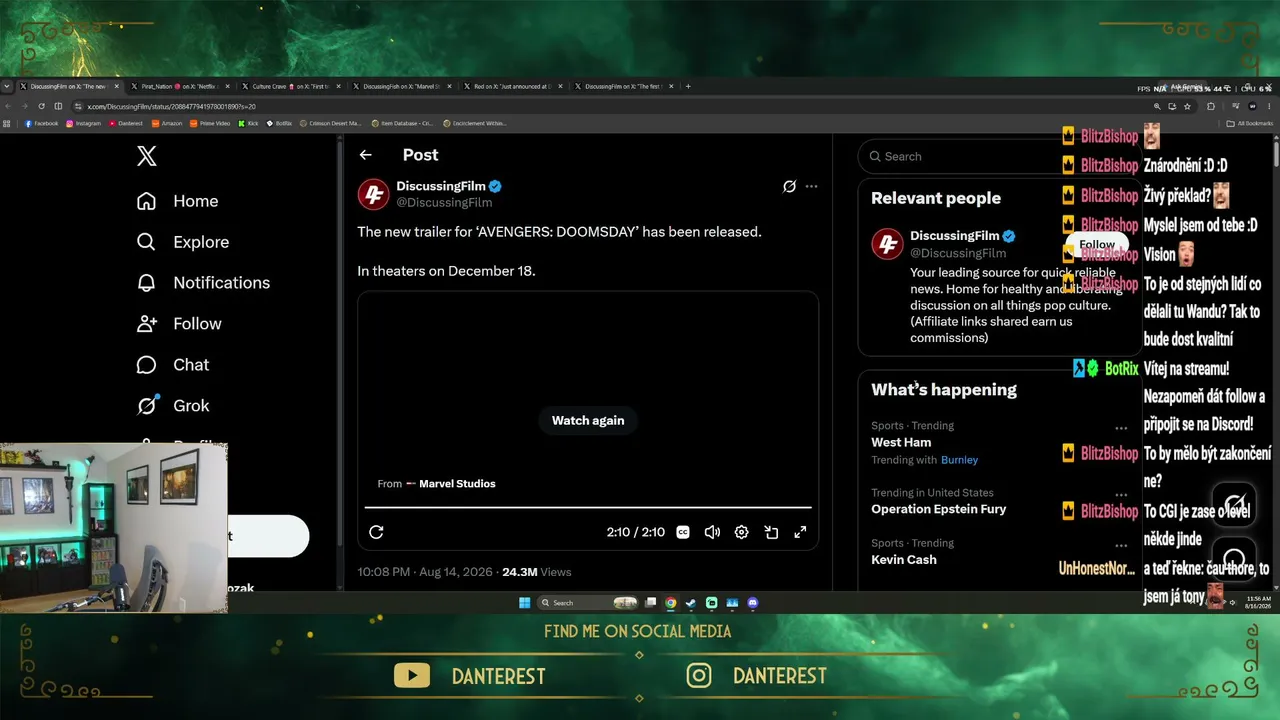Open the DiscussingFilm author name link
Screen dimensions: 1280x720
[441, 186]
